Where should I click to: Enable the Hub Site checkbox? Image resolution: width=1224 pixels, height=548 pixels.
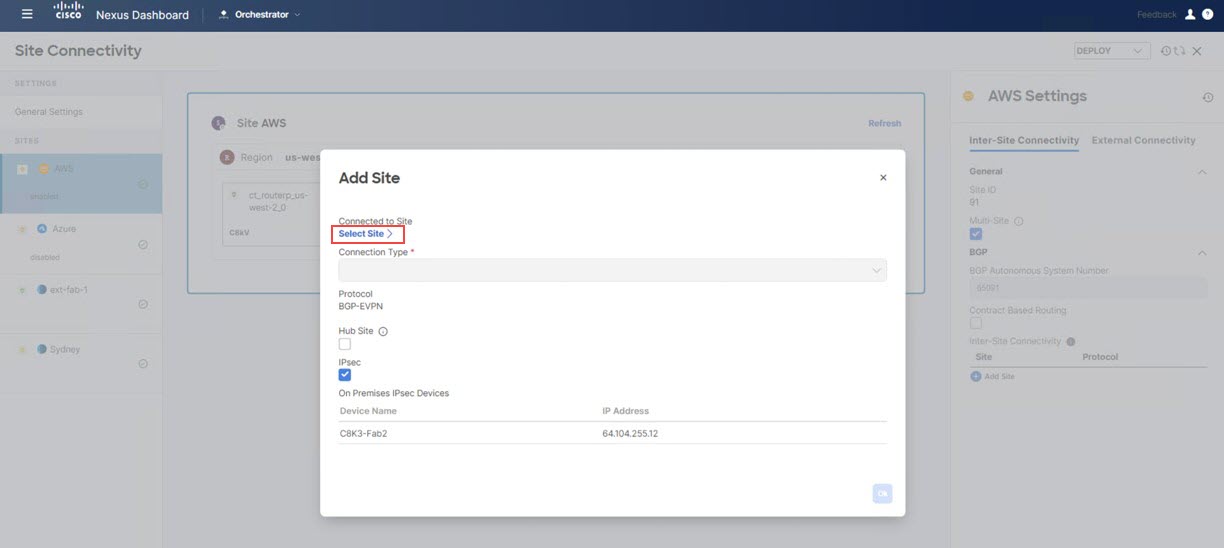[345, 344]
